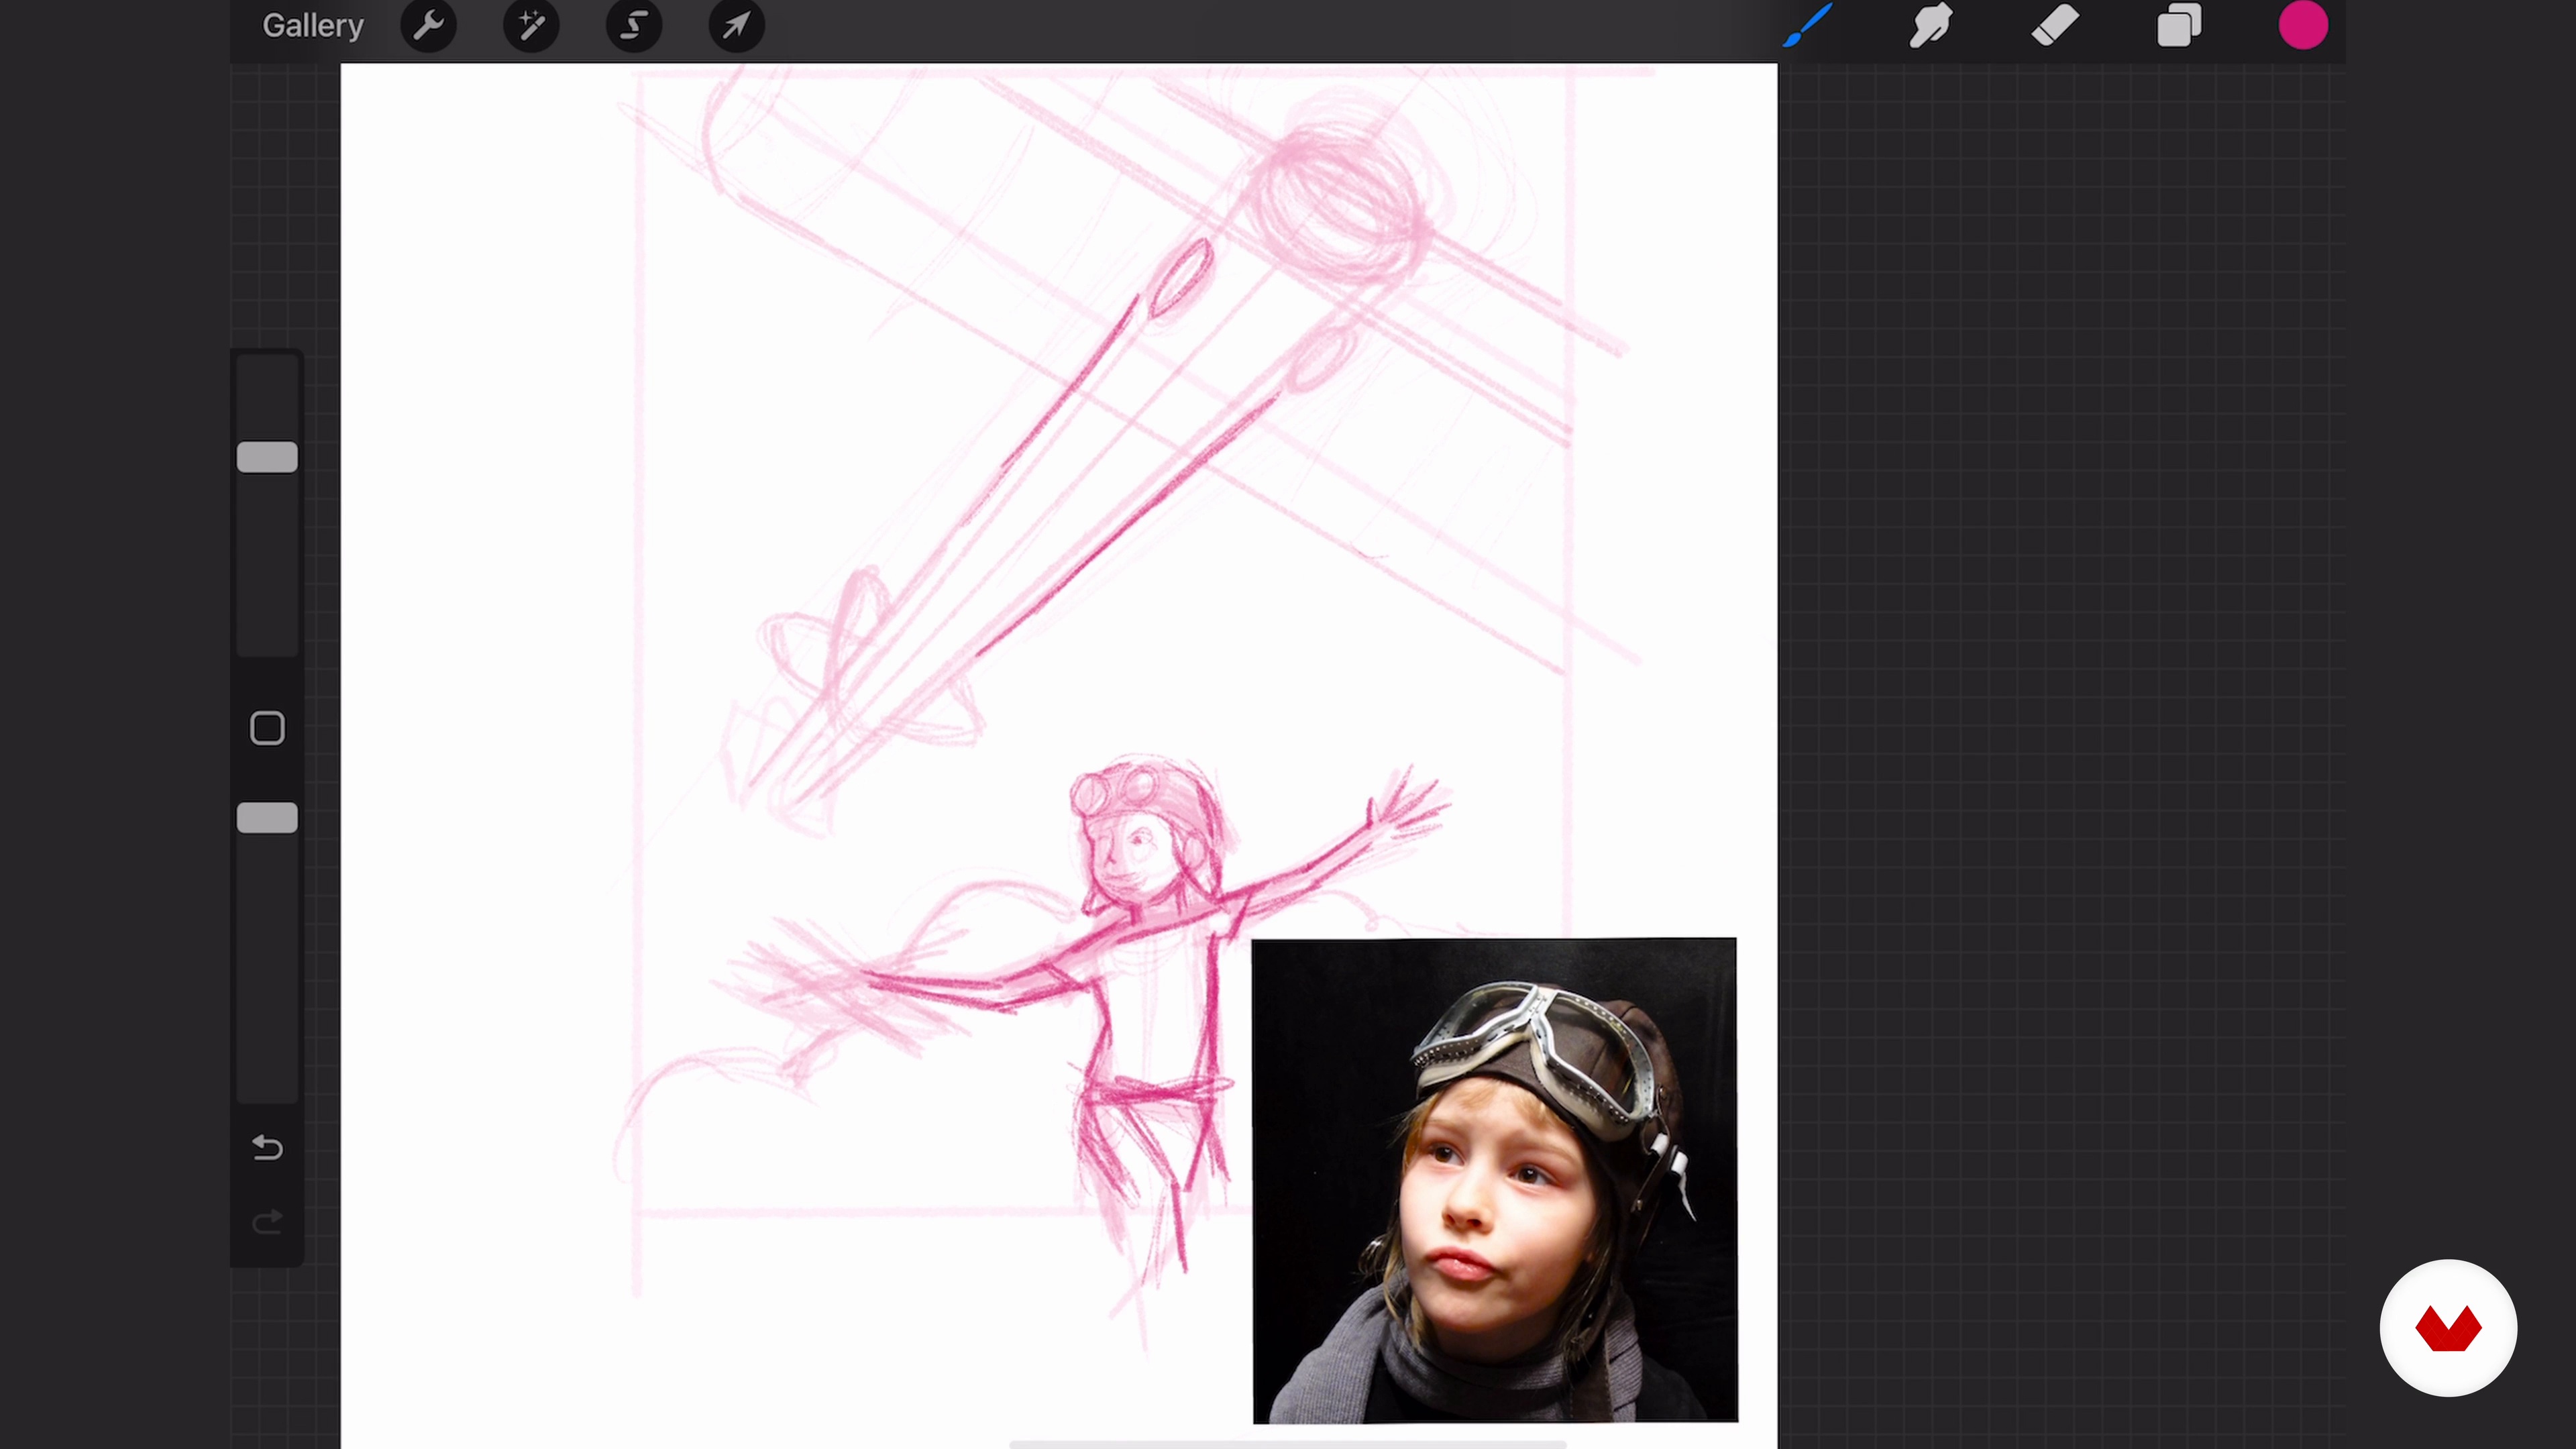This screenshot has height=1449, width=2576.
Task: Open the Actions wrench menu
Action: pos(429,26)
